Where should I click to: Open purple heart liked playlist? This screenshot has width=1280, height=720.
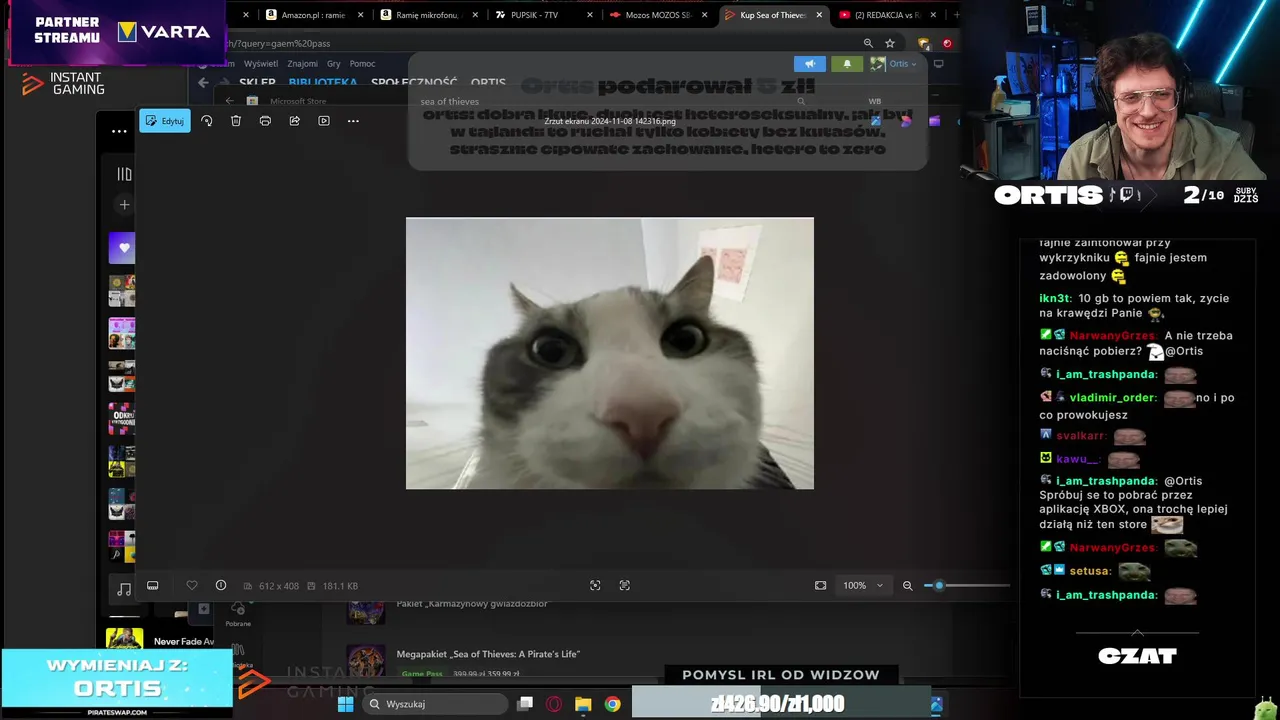click(124, 247)
